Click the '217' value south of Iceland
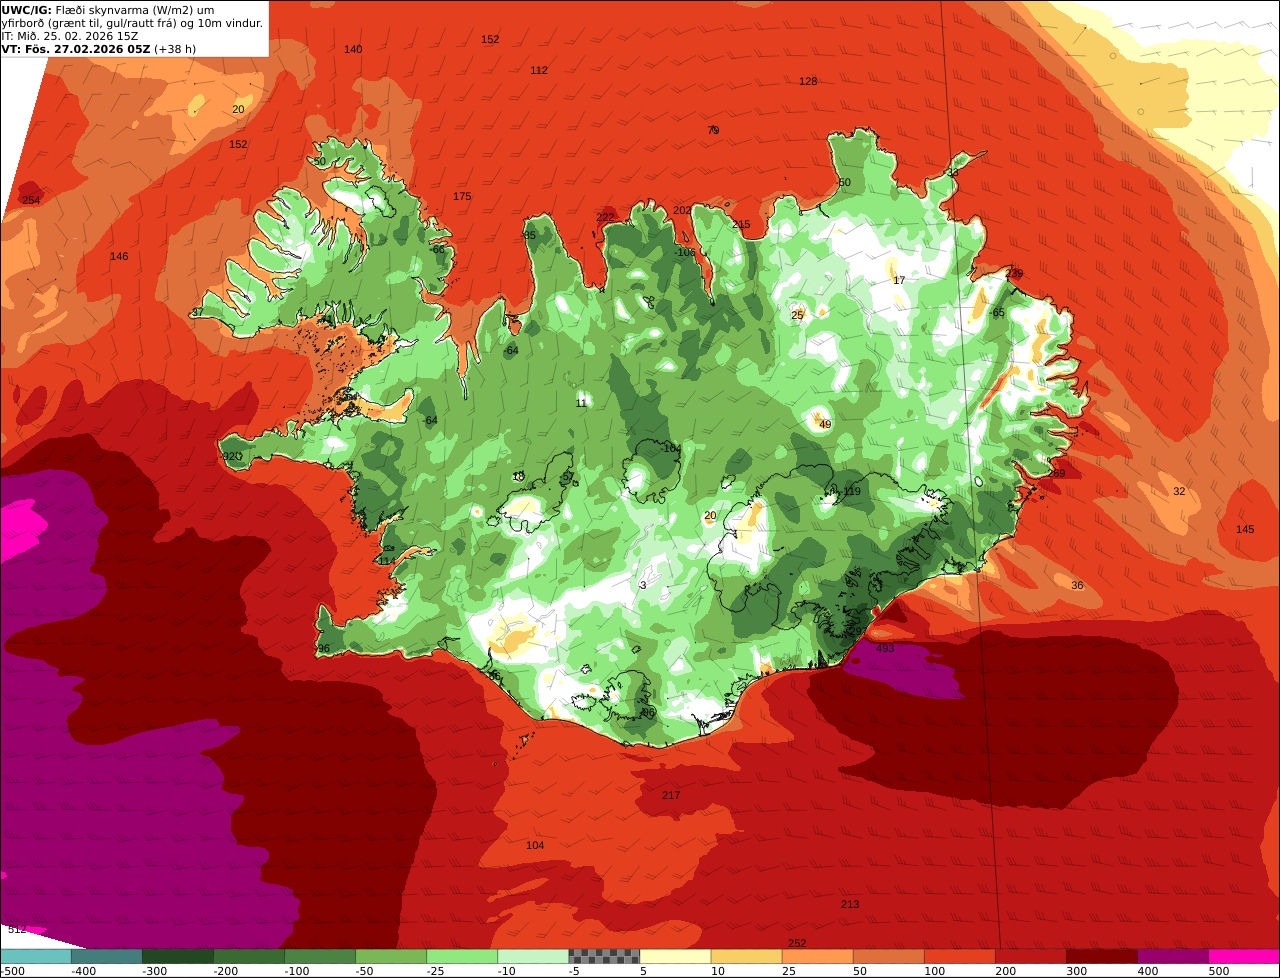1280x978 pixels. [671, 796]
